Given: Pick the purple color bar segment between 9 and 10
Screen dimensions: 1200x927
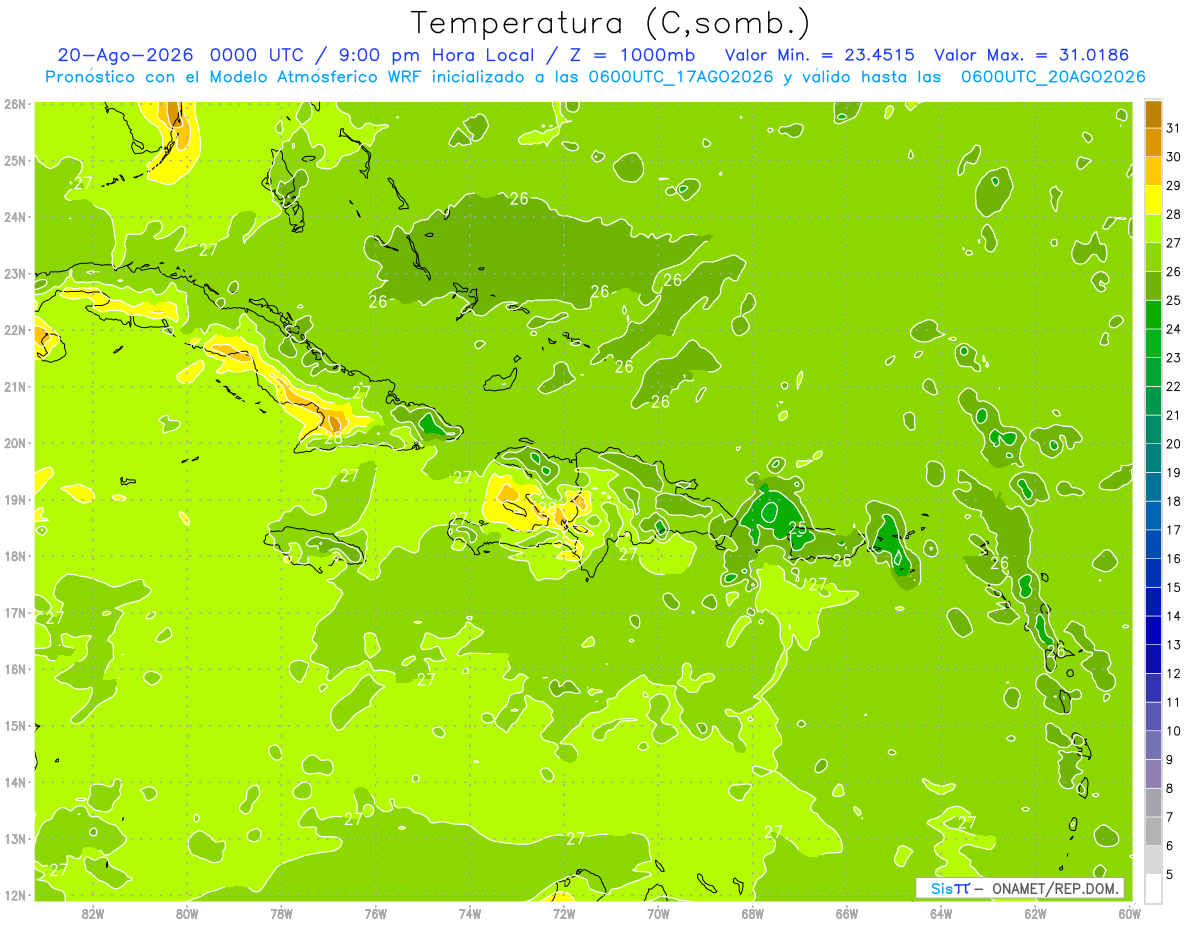Looking at the screenshot, I should click(x=1153, y=745).
